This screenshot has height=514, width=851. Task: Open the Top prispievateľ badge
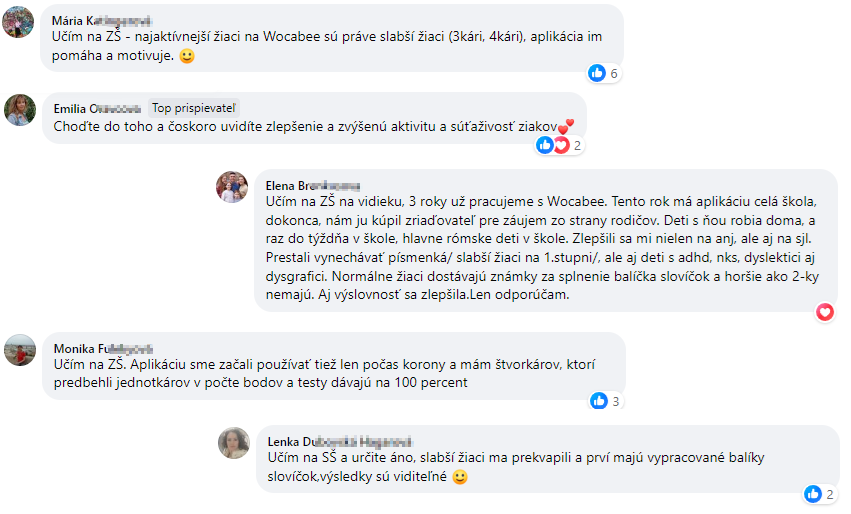click(x=194, y=108)
